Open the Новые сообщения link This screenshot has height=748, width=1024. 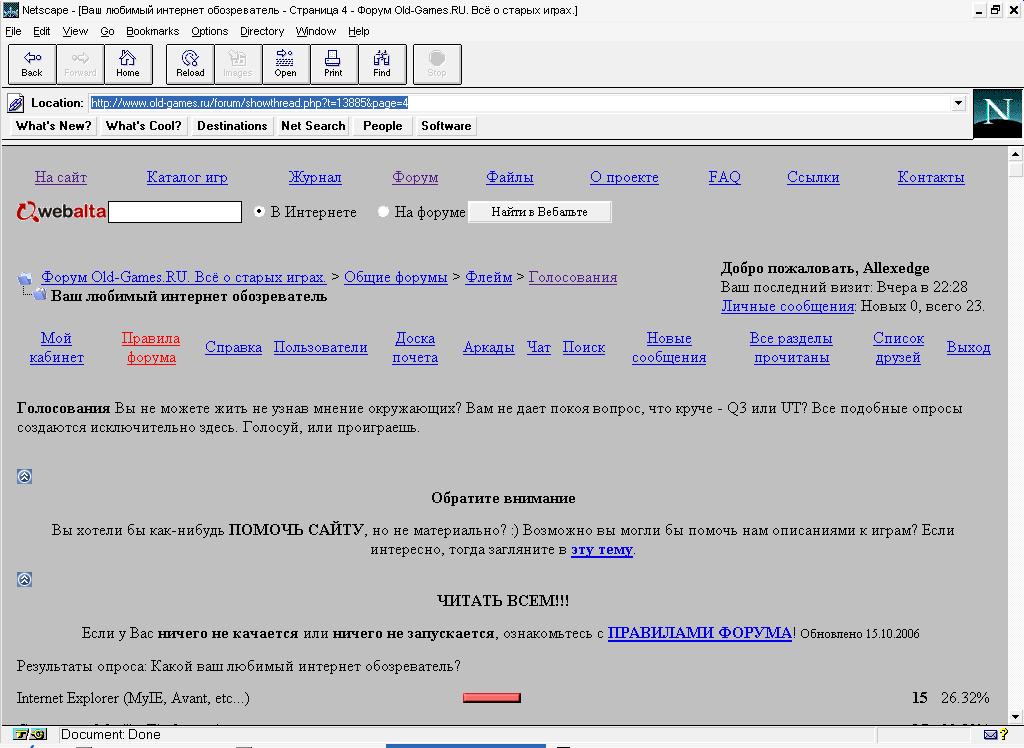click(x=669, y=348)
